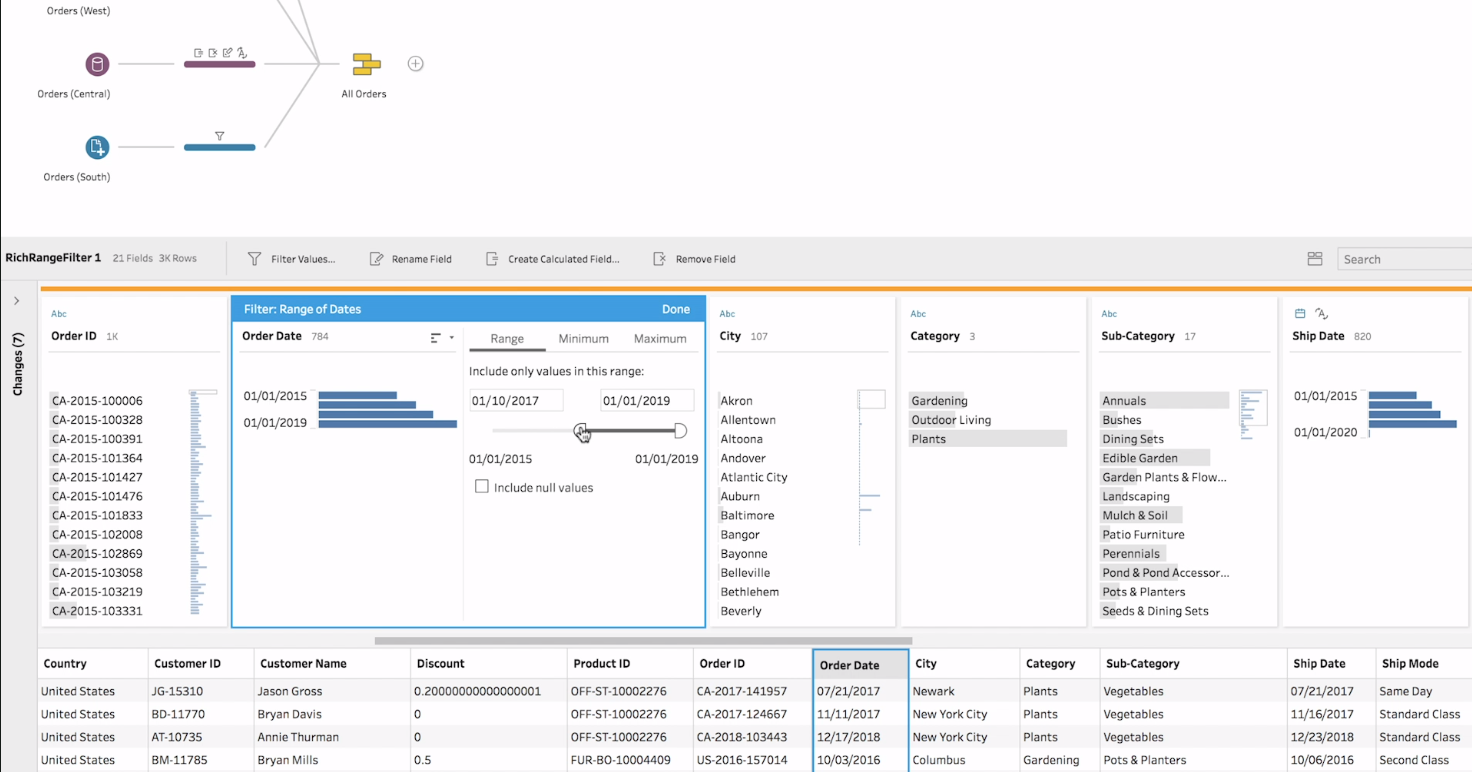
Task: Switch to the Maximum tab
Action: [659, 338]
